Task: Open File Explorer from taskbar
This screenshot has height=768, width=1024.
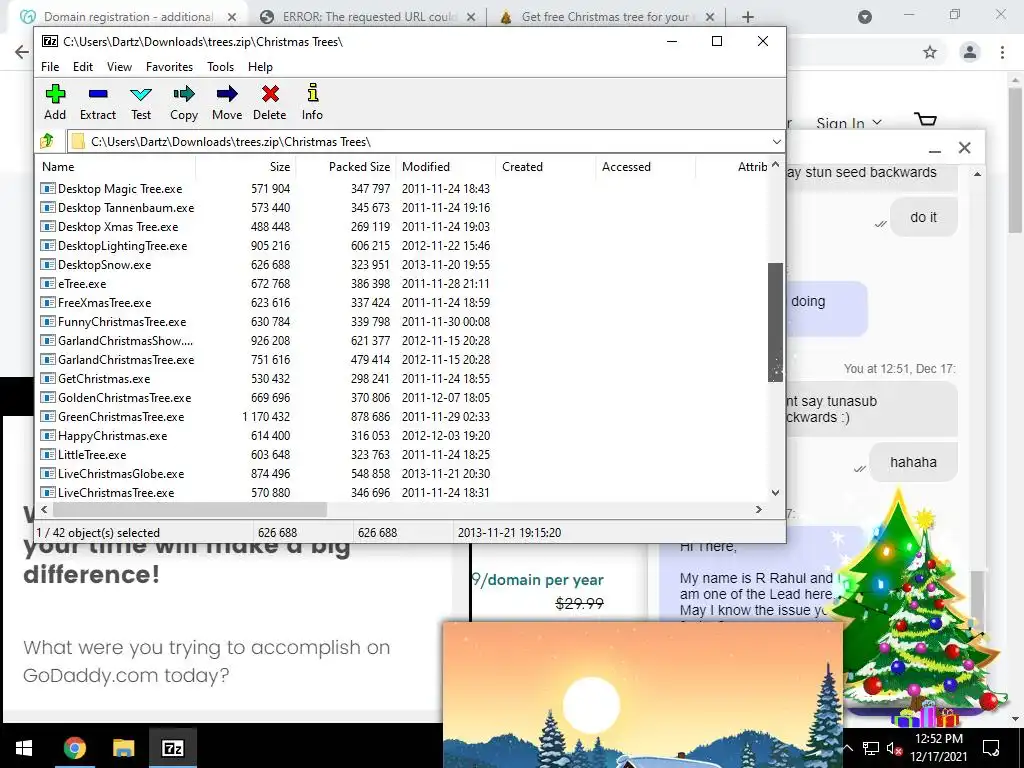Action: click(x=123, y=748)
